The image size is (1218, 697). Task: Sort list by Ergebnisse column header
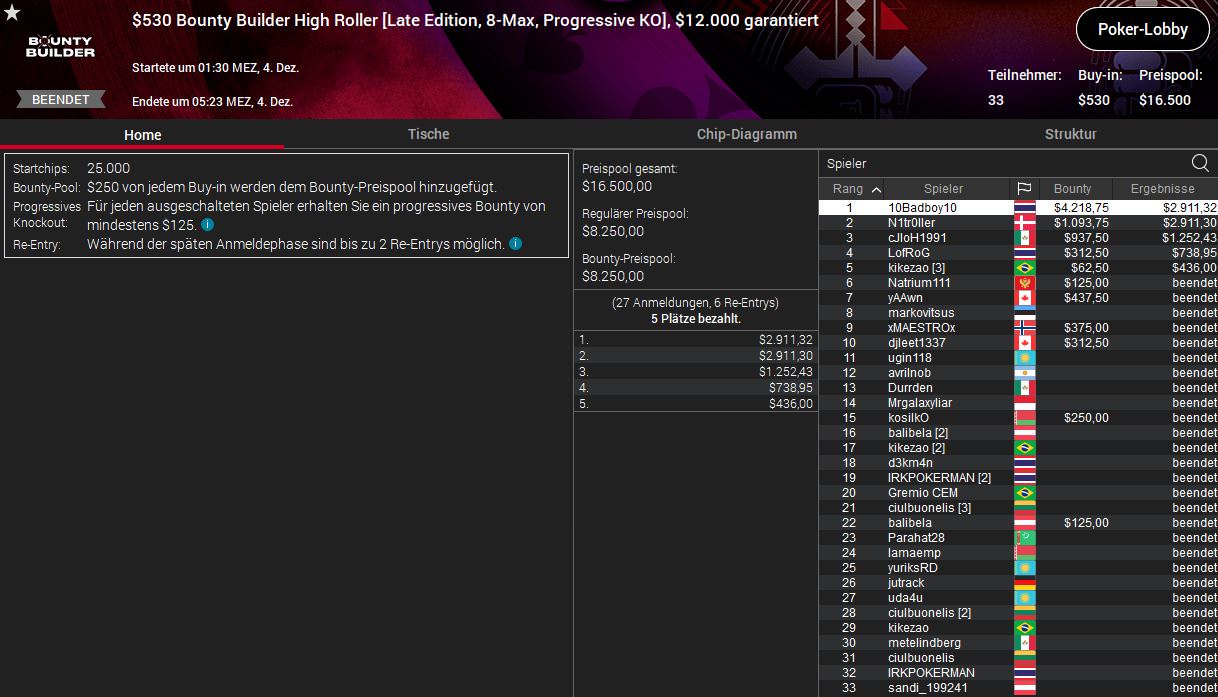(1162, 189)
